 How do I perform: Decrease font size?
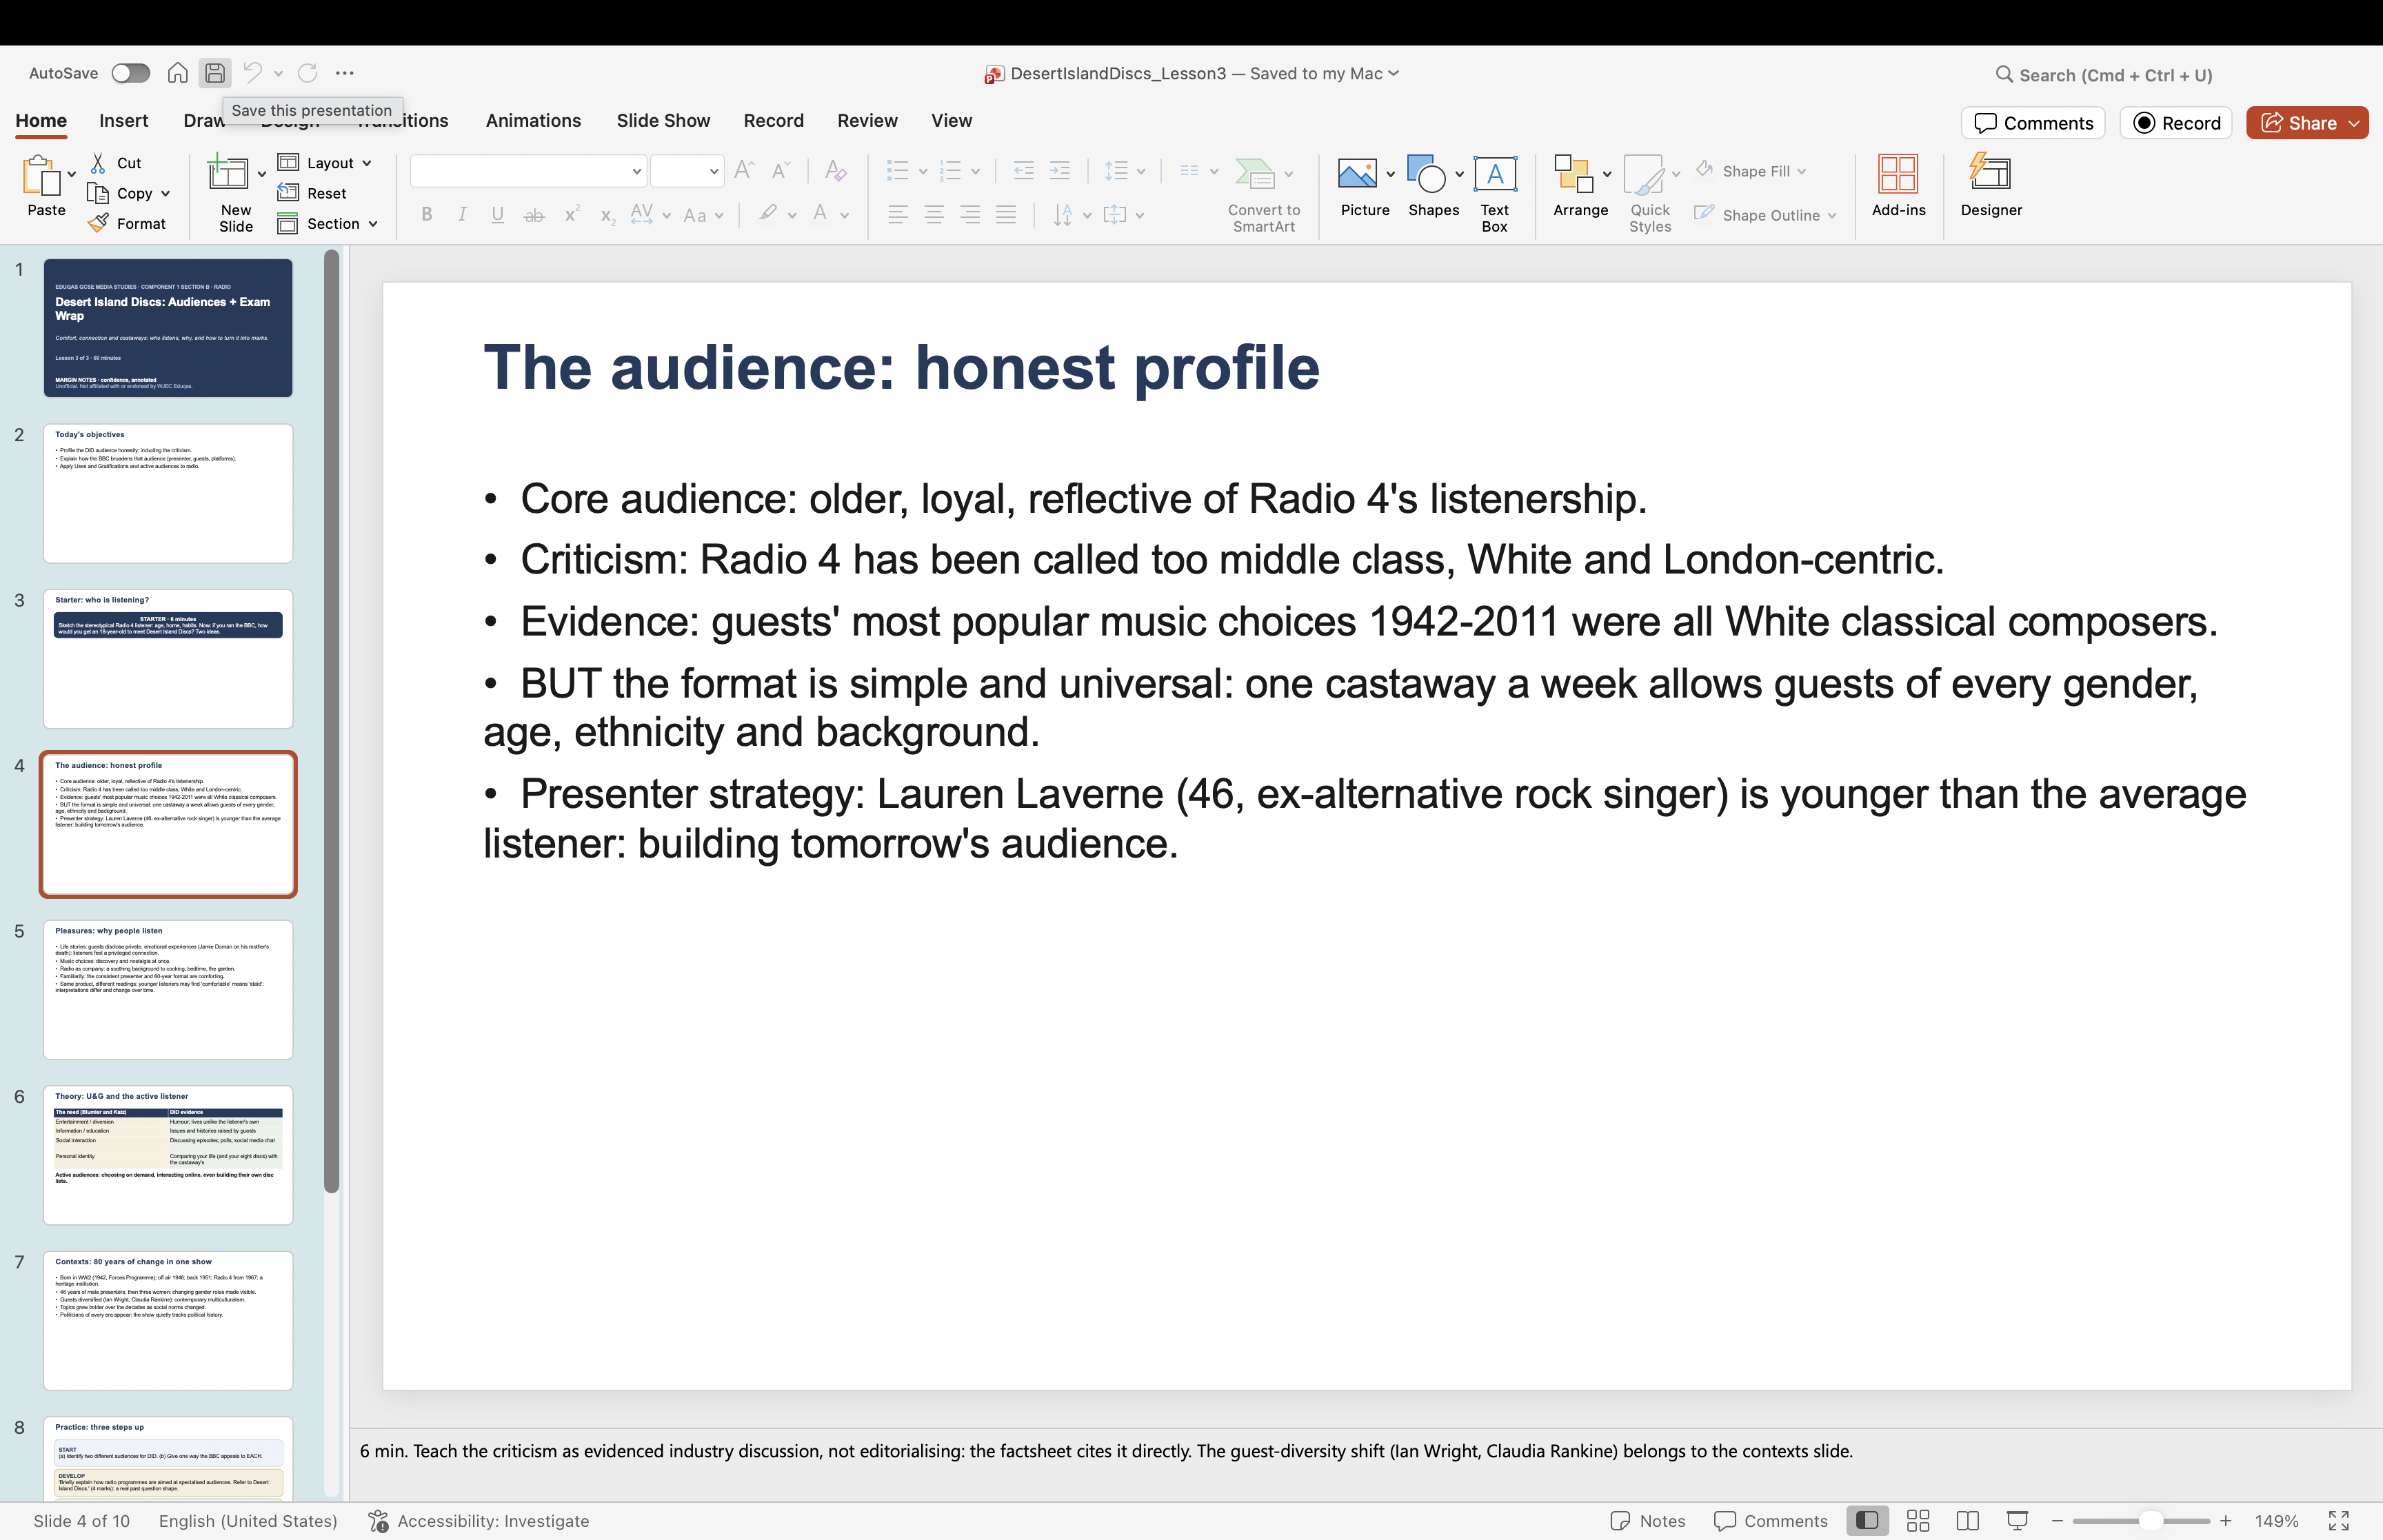coord(780,170)
